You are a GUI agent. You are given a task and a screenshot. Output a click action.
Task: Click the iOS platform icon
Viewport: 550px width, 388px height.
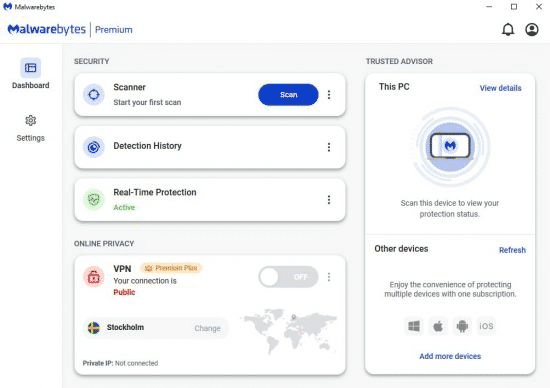coord(486,326)
